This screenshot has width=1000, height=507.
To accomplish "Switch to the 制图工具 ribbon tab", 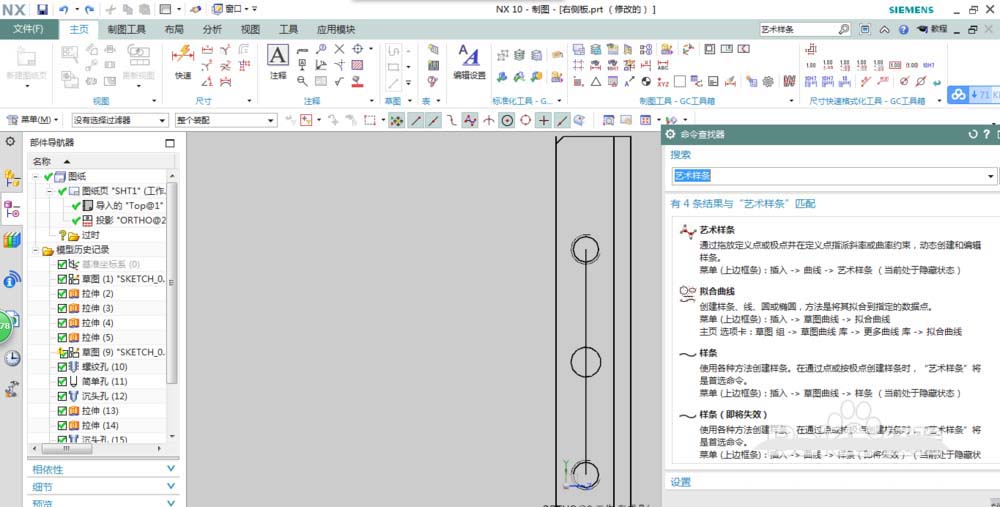I will coord(127,30).
